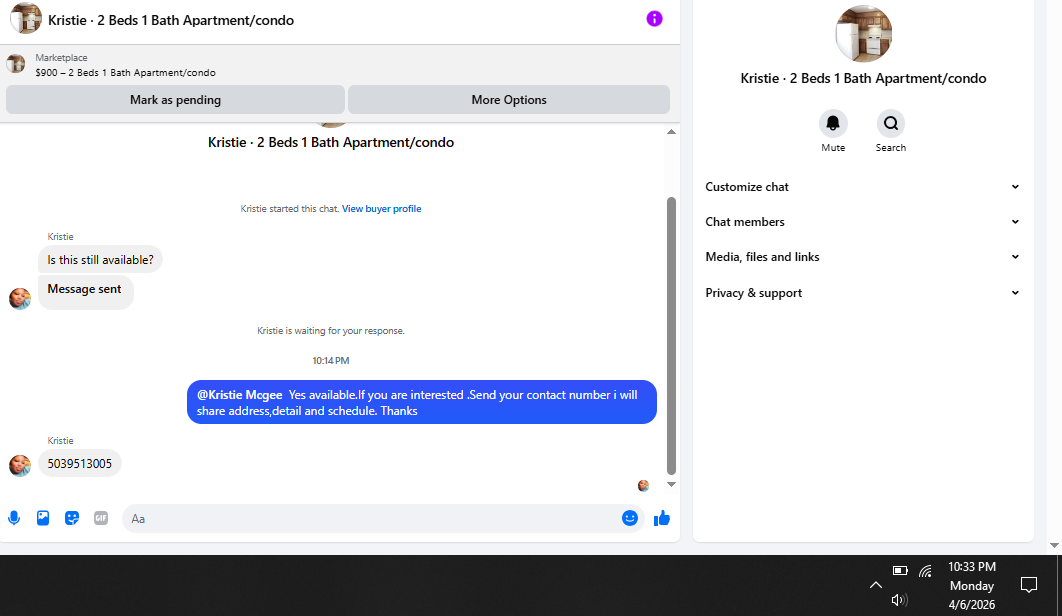This screenshot has width=1062, height=616.
Task: Open the GIF picker icon
Action: click(101, 518)
